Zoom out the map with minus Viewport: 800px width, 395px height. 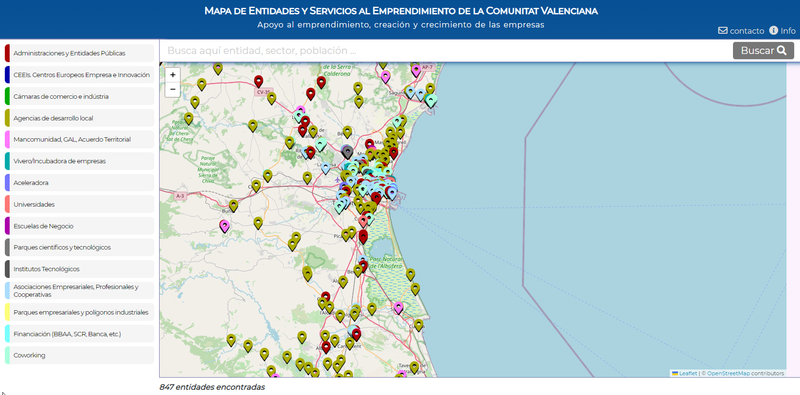tap(172, 89)
